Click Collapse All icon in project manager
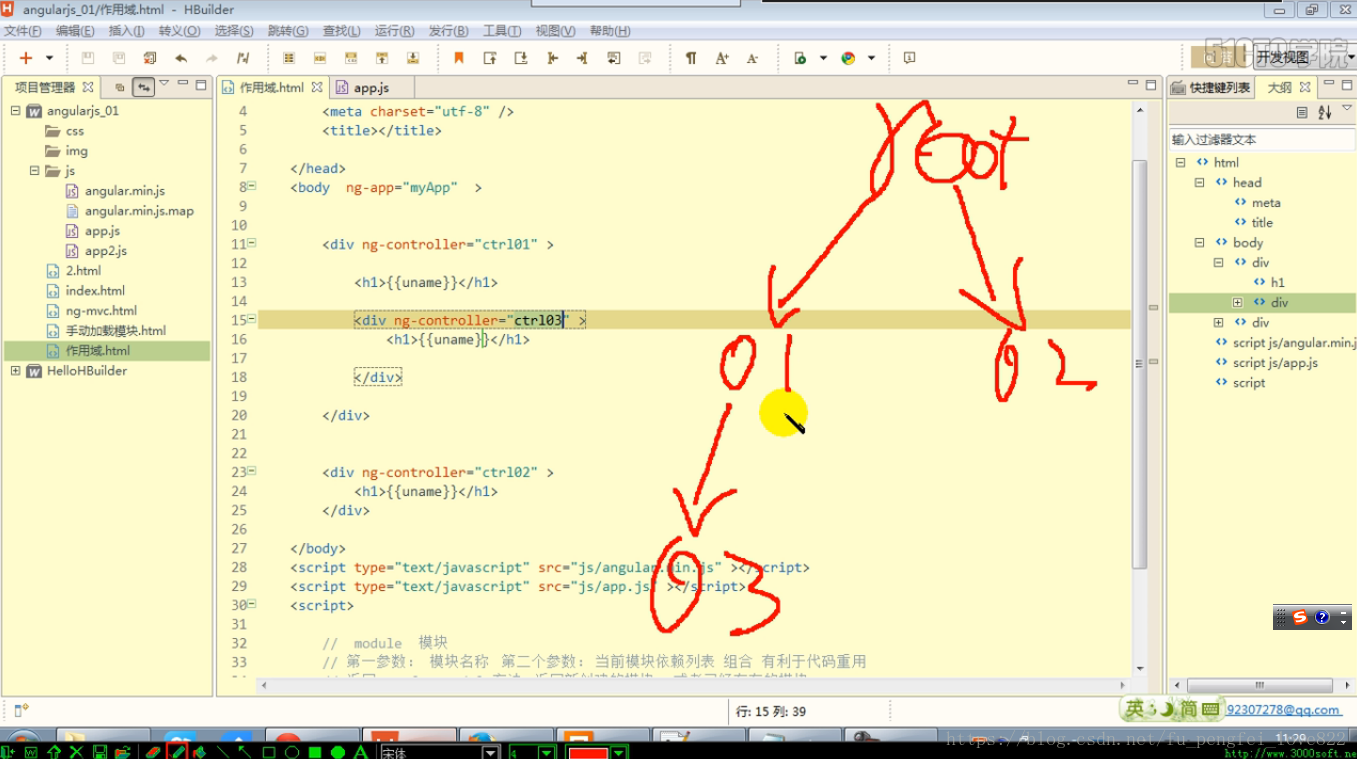 pyautogui.click(x=120, y=87)
